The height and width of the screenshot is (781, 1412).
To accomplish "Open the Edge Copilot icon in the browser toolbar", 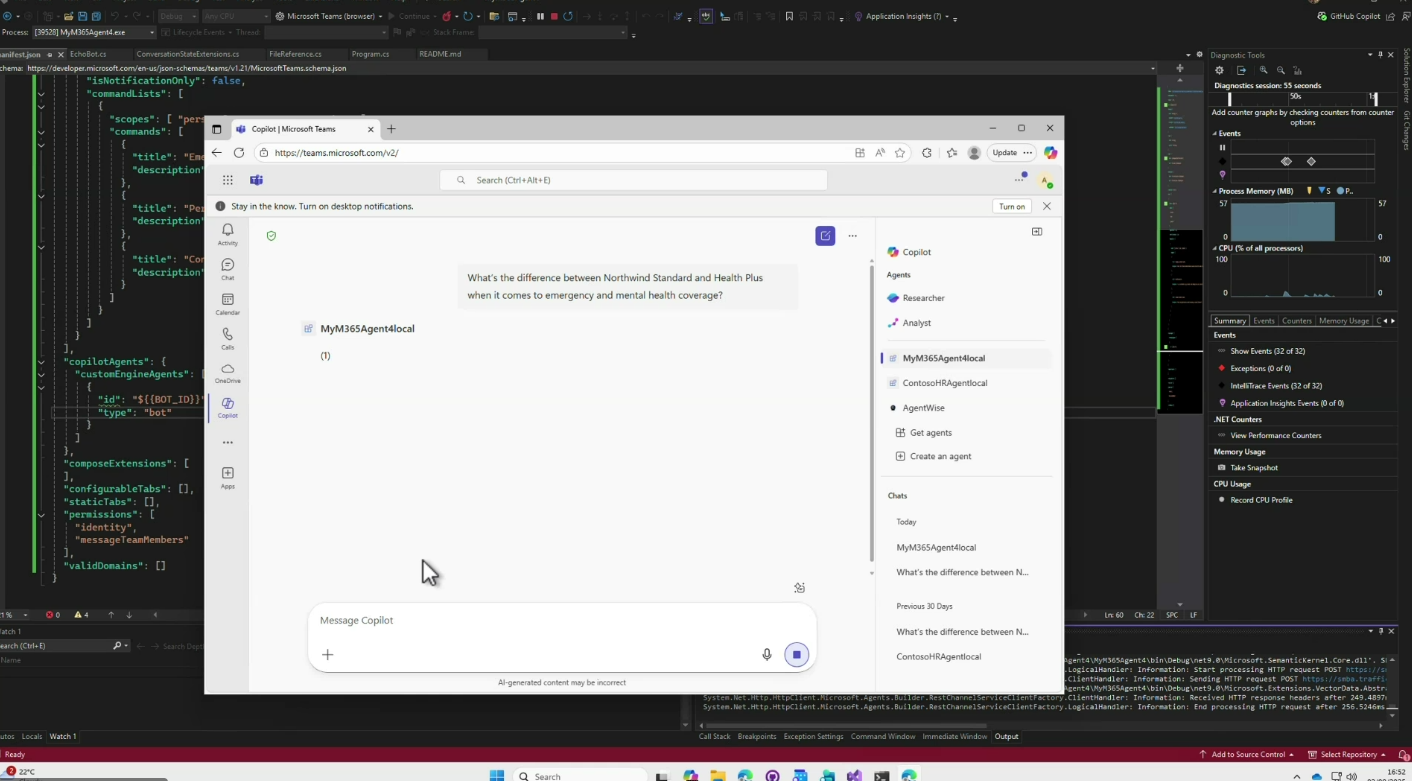I will 1050,153.
